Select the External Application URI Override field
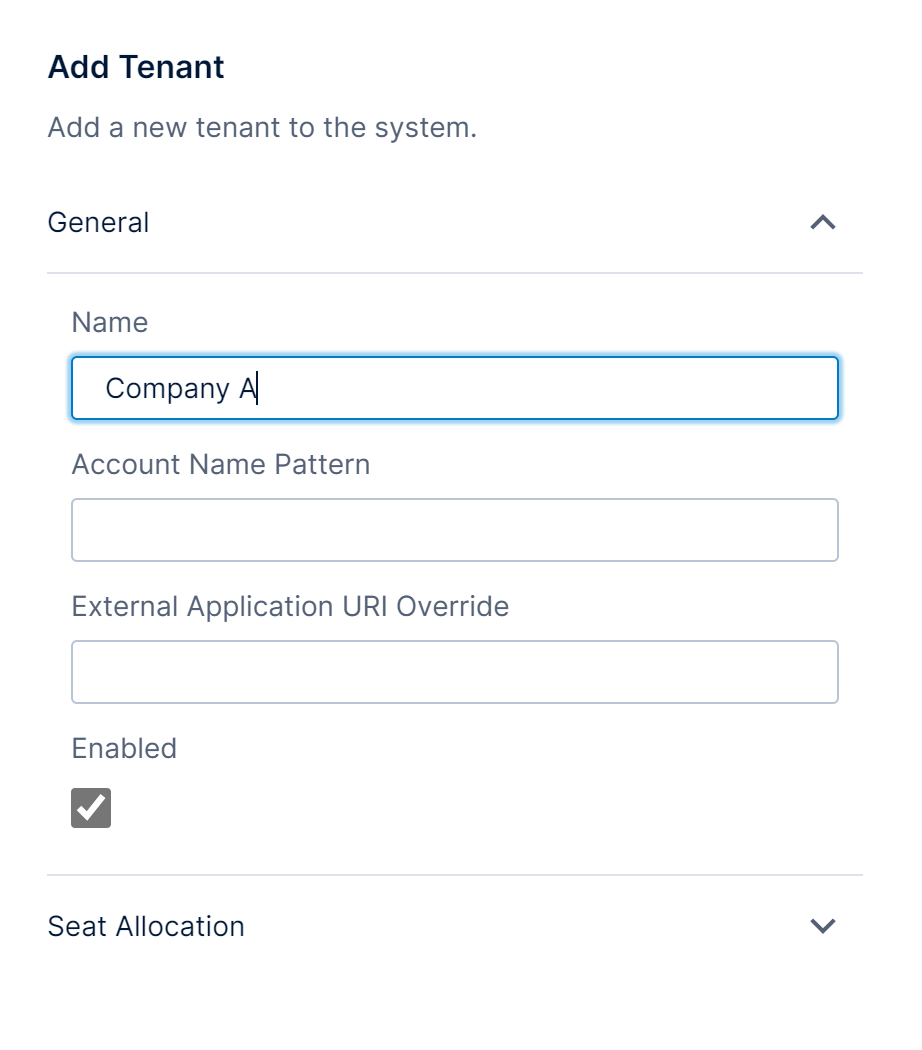Image resolution: width=922 pixels, height=1050 pixels. tap(454, 672)
